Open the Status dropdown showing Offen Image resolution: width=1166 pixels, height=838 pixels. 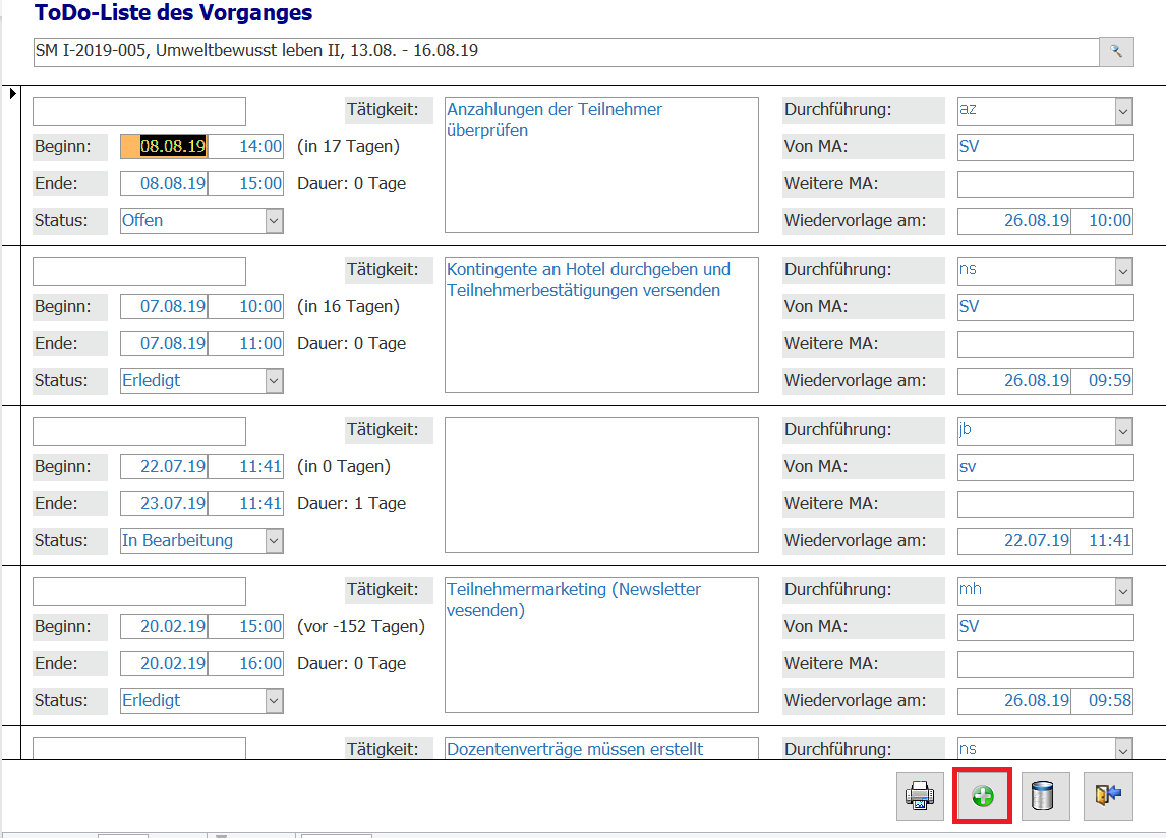point(274,221)
